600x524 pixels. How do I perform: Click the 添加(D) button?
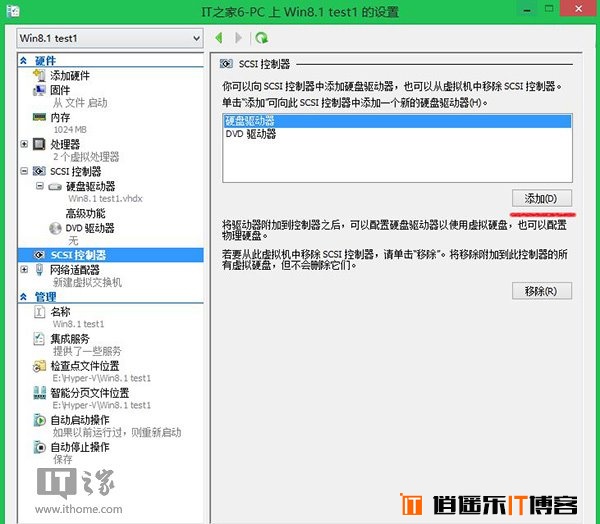click(542, 198)
